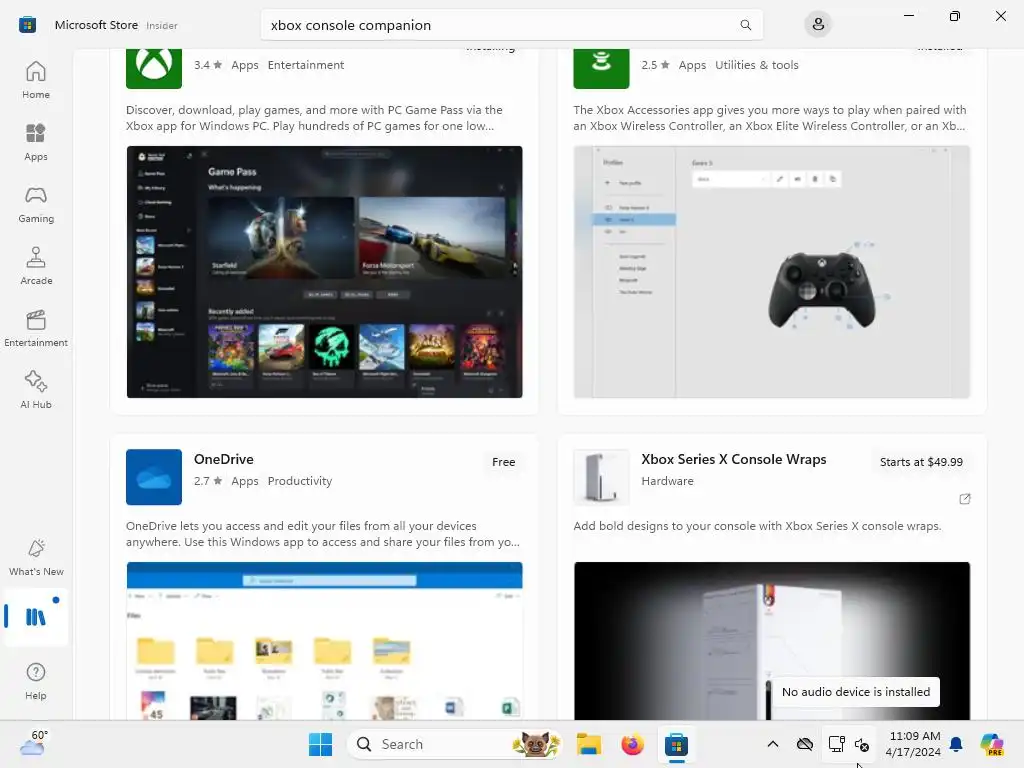Image resolution: width=1024 pixels, height=768 pixels.
Task: Open the clock showing 11:09 AM
Action: pyautogui.click(x=914, y=744)
